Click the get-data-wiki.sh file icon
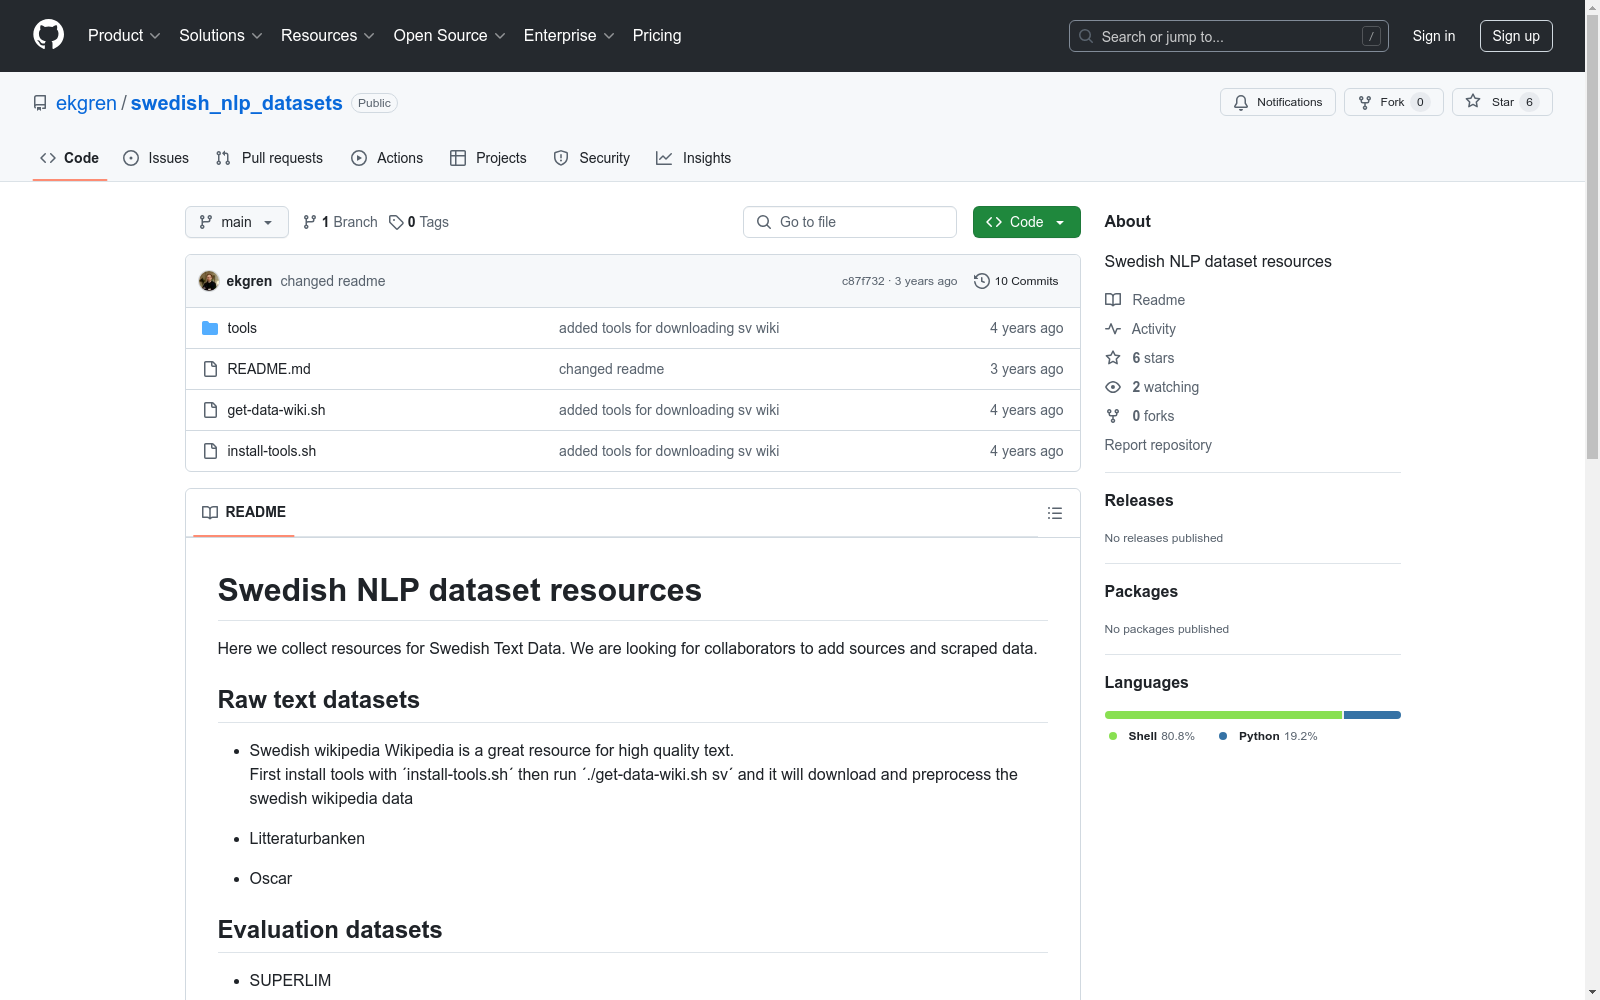The image size is (1600, 1000). [210, 410]
